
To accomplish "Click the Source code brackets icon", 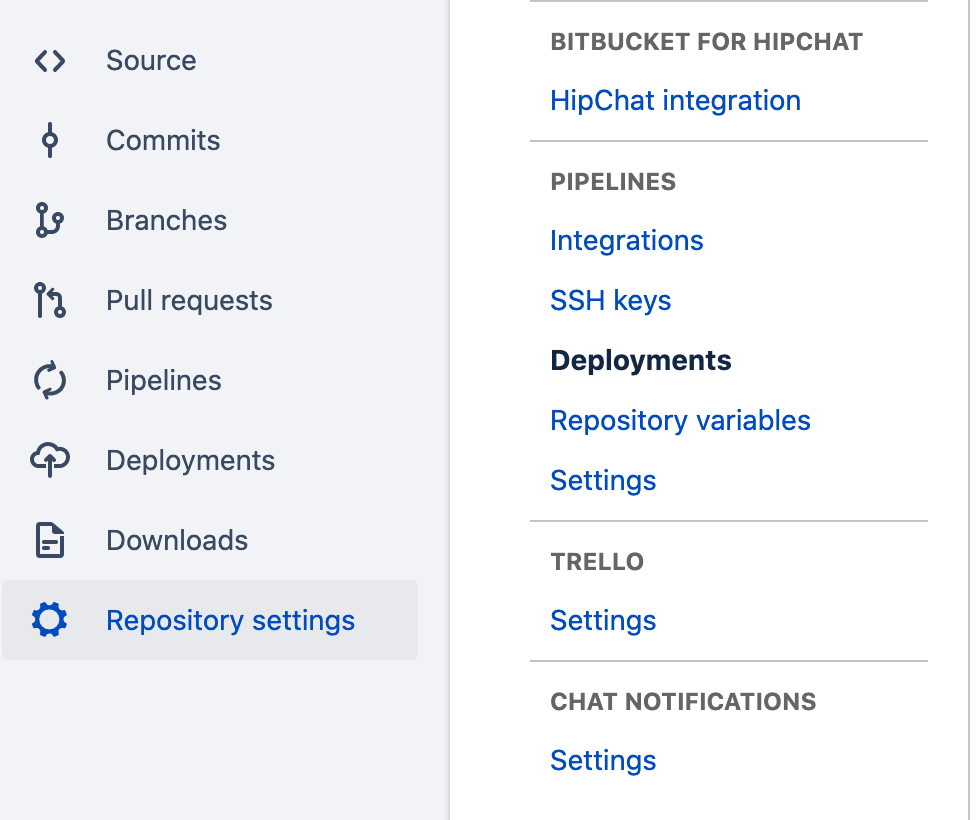I will tap(49, 60).
